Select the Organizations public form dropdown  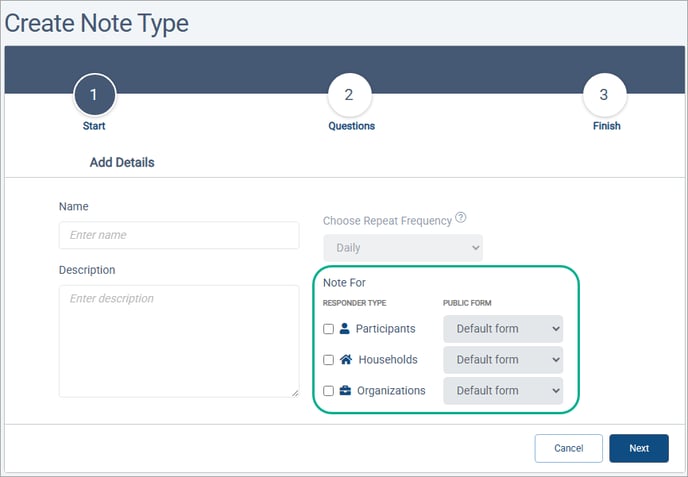[503, 390]
